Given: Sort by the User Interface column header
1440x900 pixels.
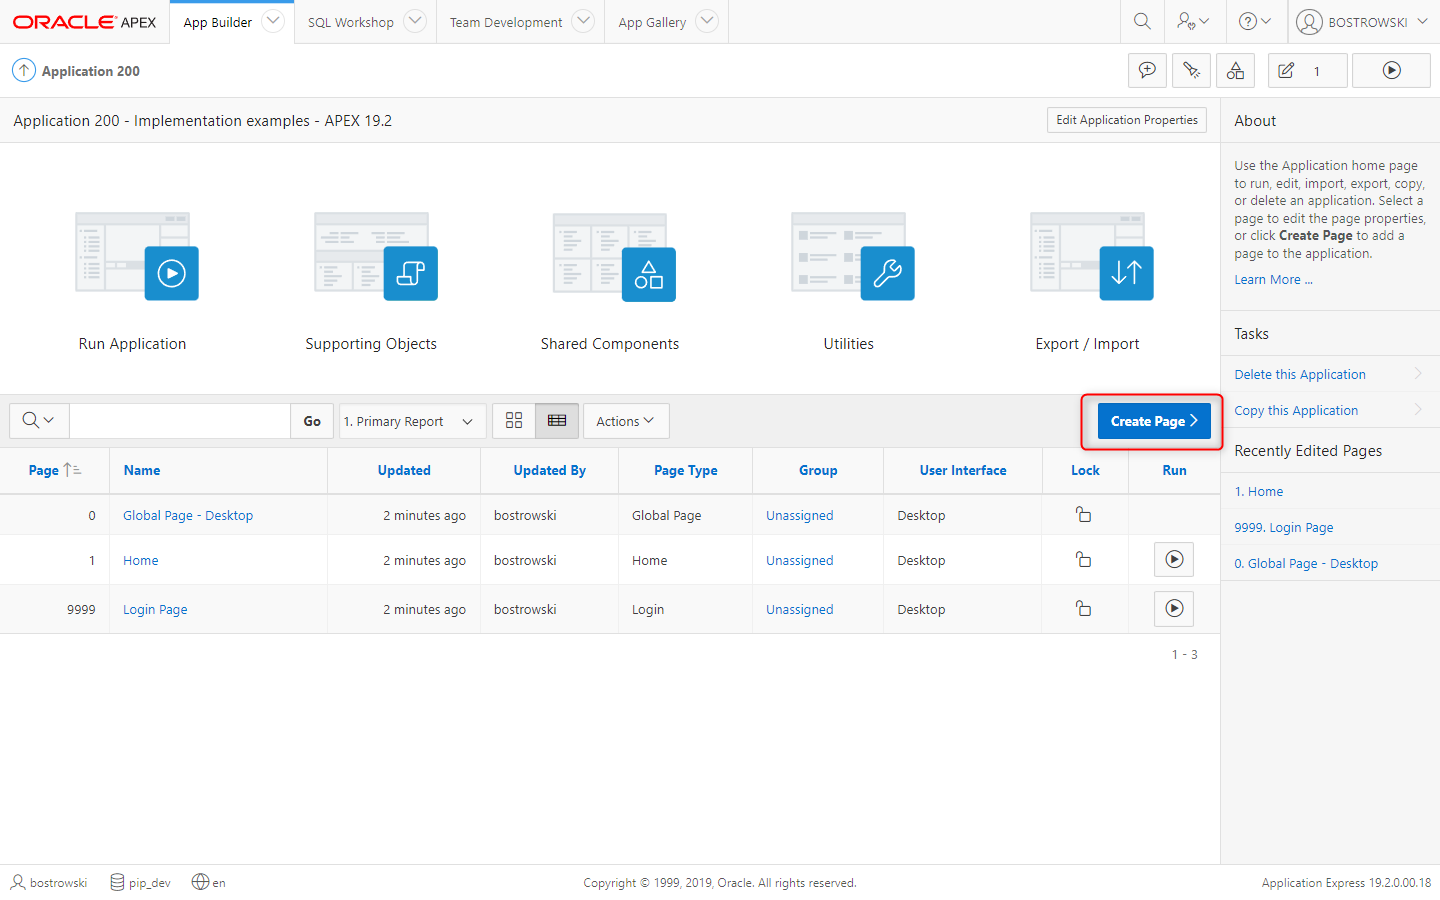Looking at the screenshot, I should point(963,470).
